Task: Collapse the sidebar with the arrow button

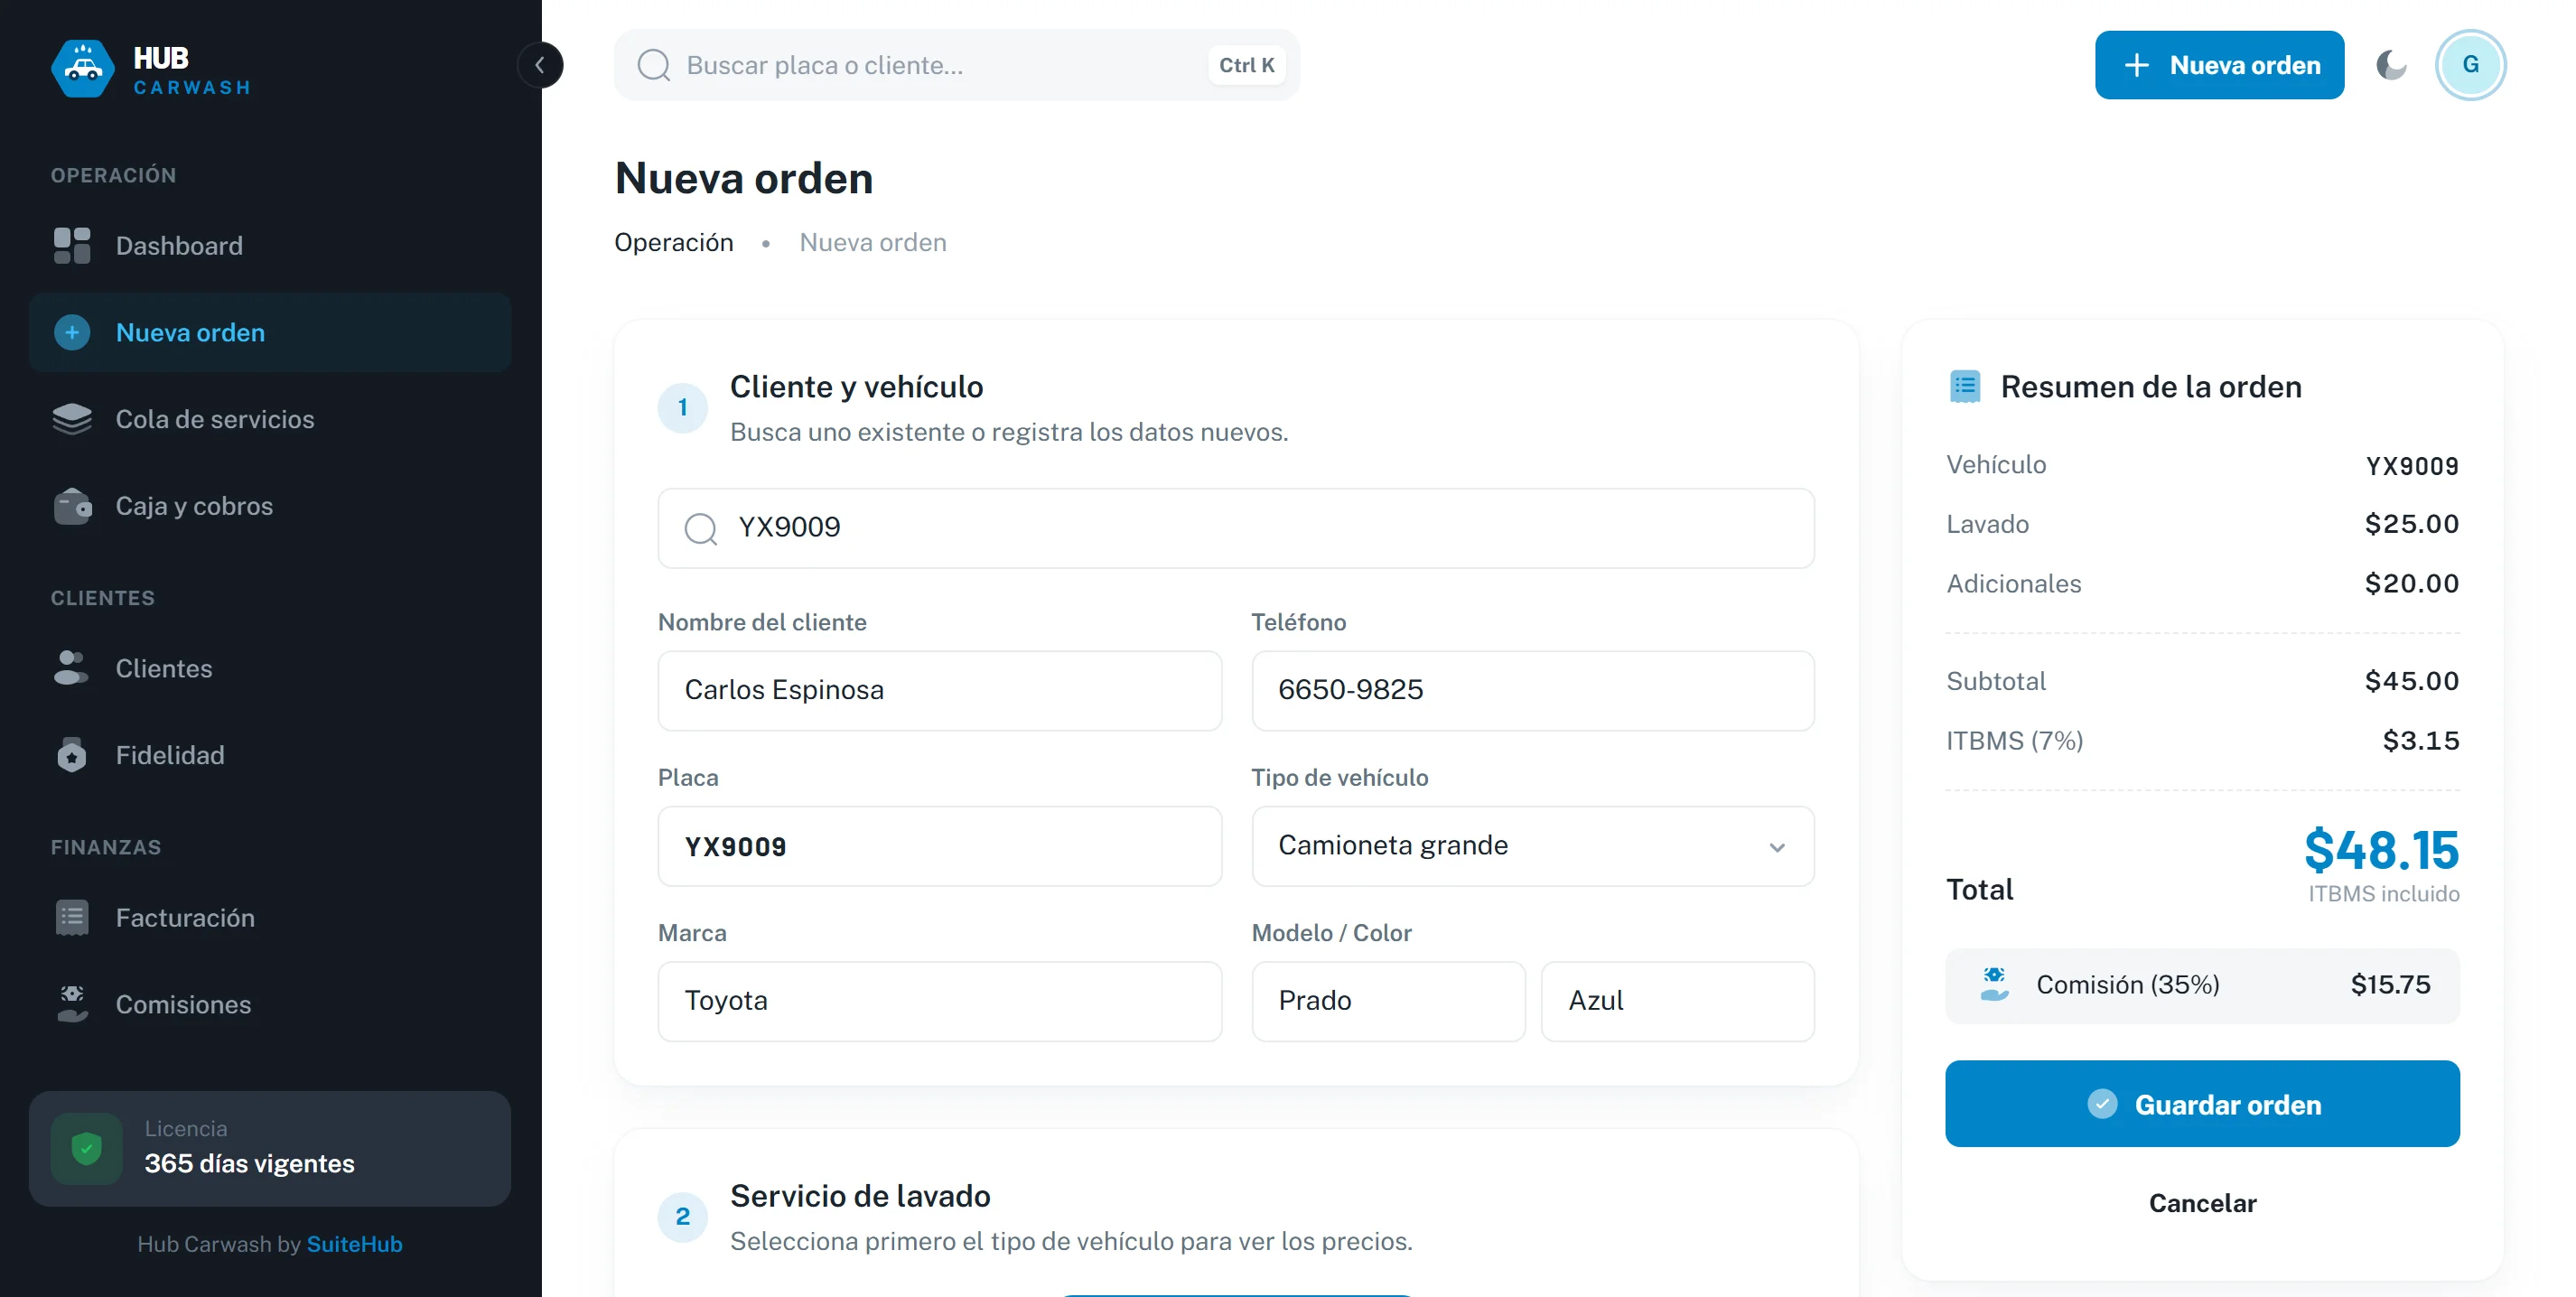Action: pos(540,66)
